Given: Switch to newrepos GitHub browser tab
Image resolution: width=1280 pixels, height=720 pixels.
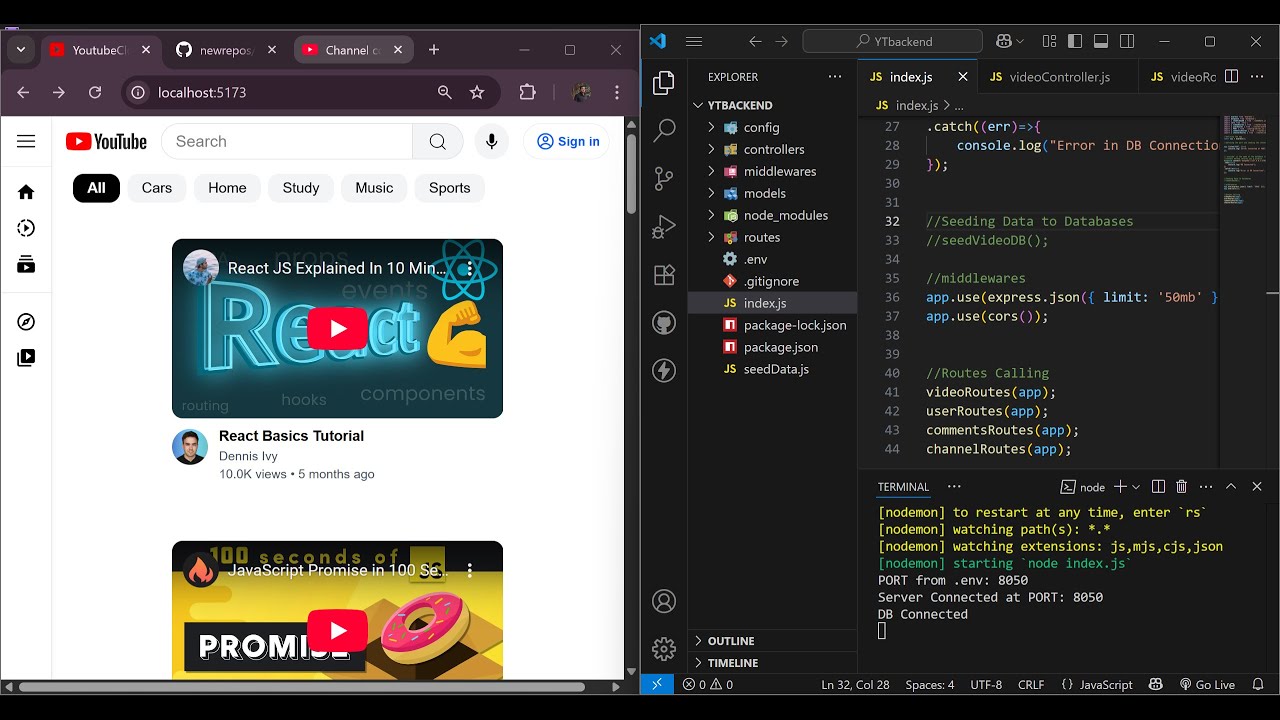Looking at the screenshot, I should coord(226,50).
